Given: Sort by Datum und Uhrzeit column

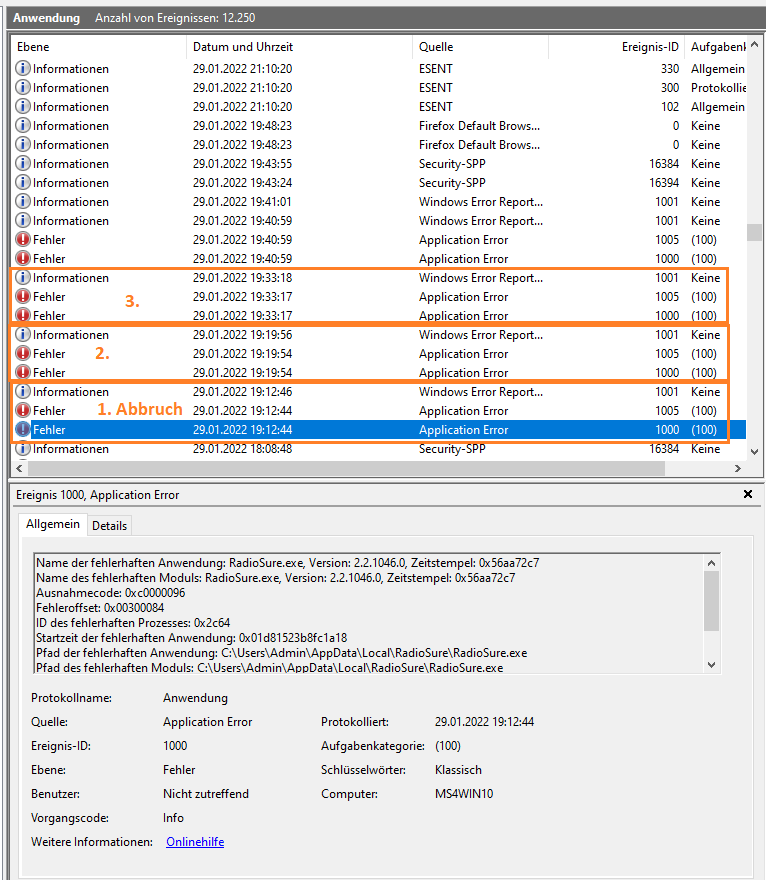Looking at the screenshot, I should [x=300, y=47].
